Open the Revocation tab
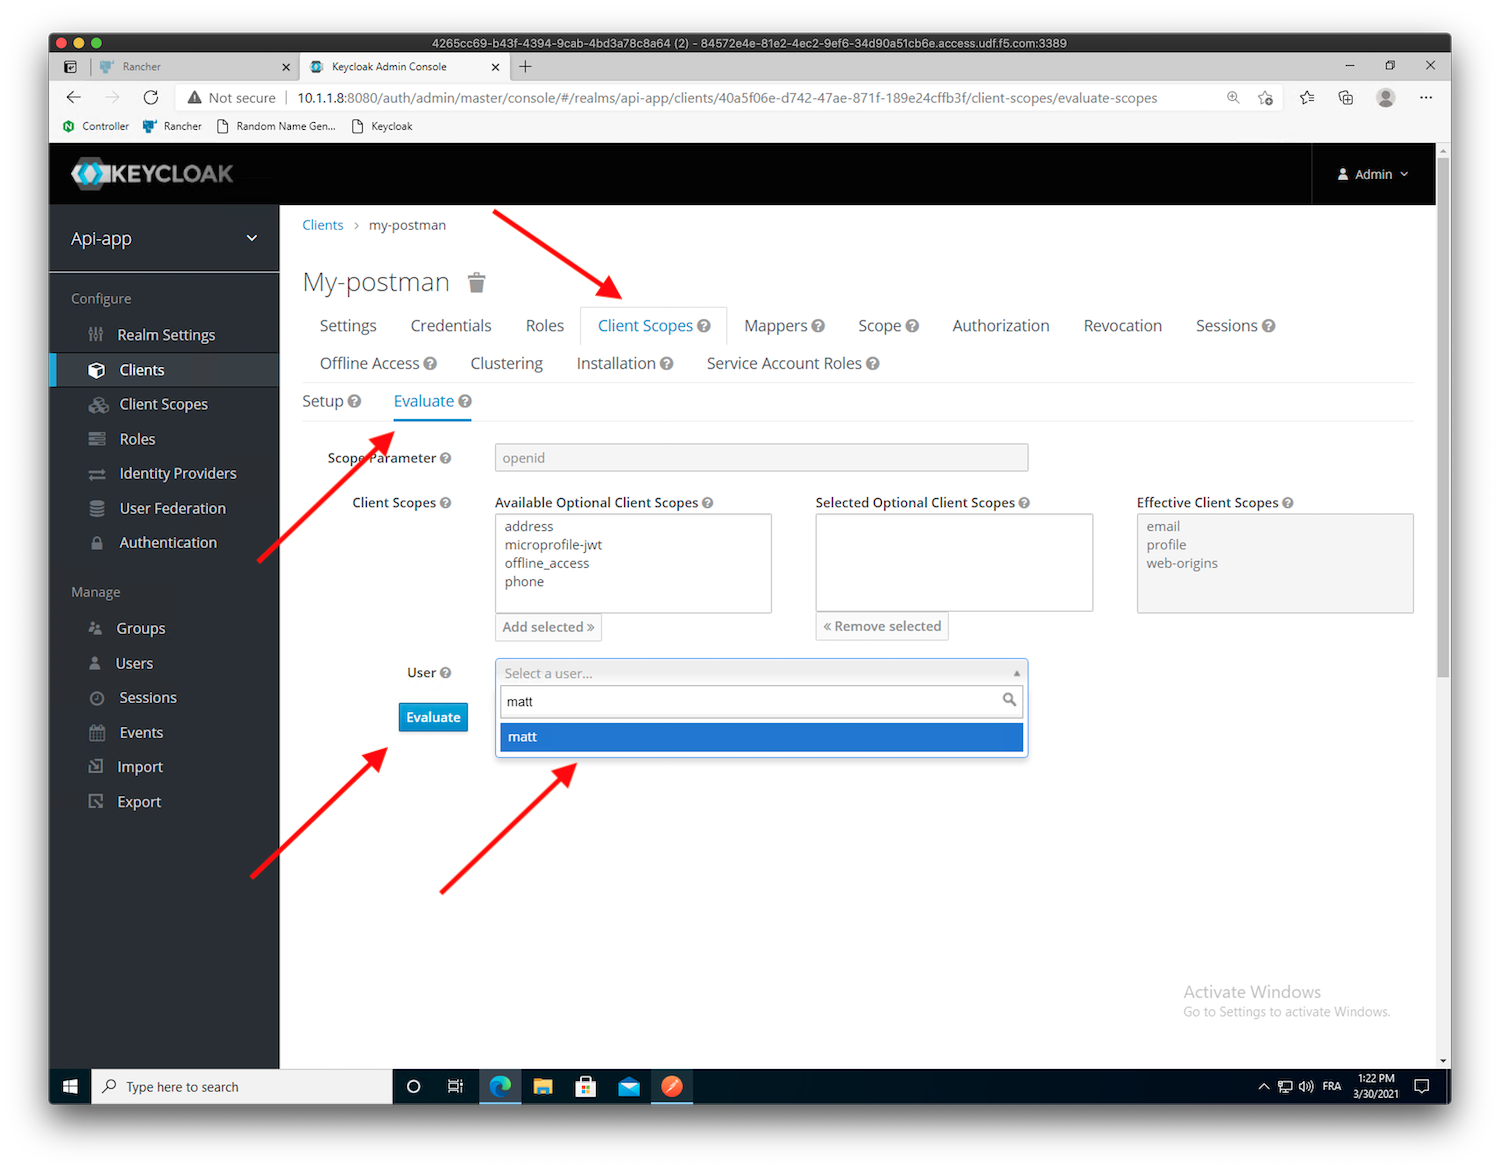The image size is (1500, 1169). (x=1123, y=326)
